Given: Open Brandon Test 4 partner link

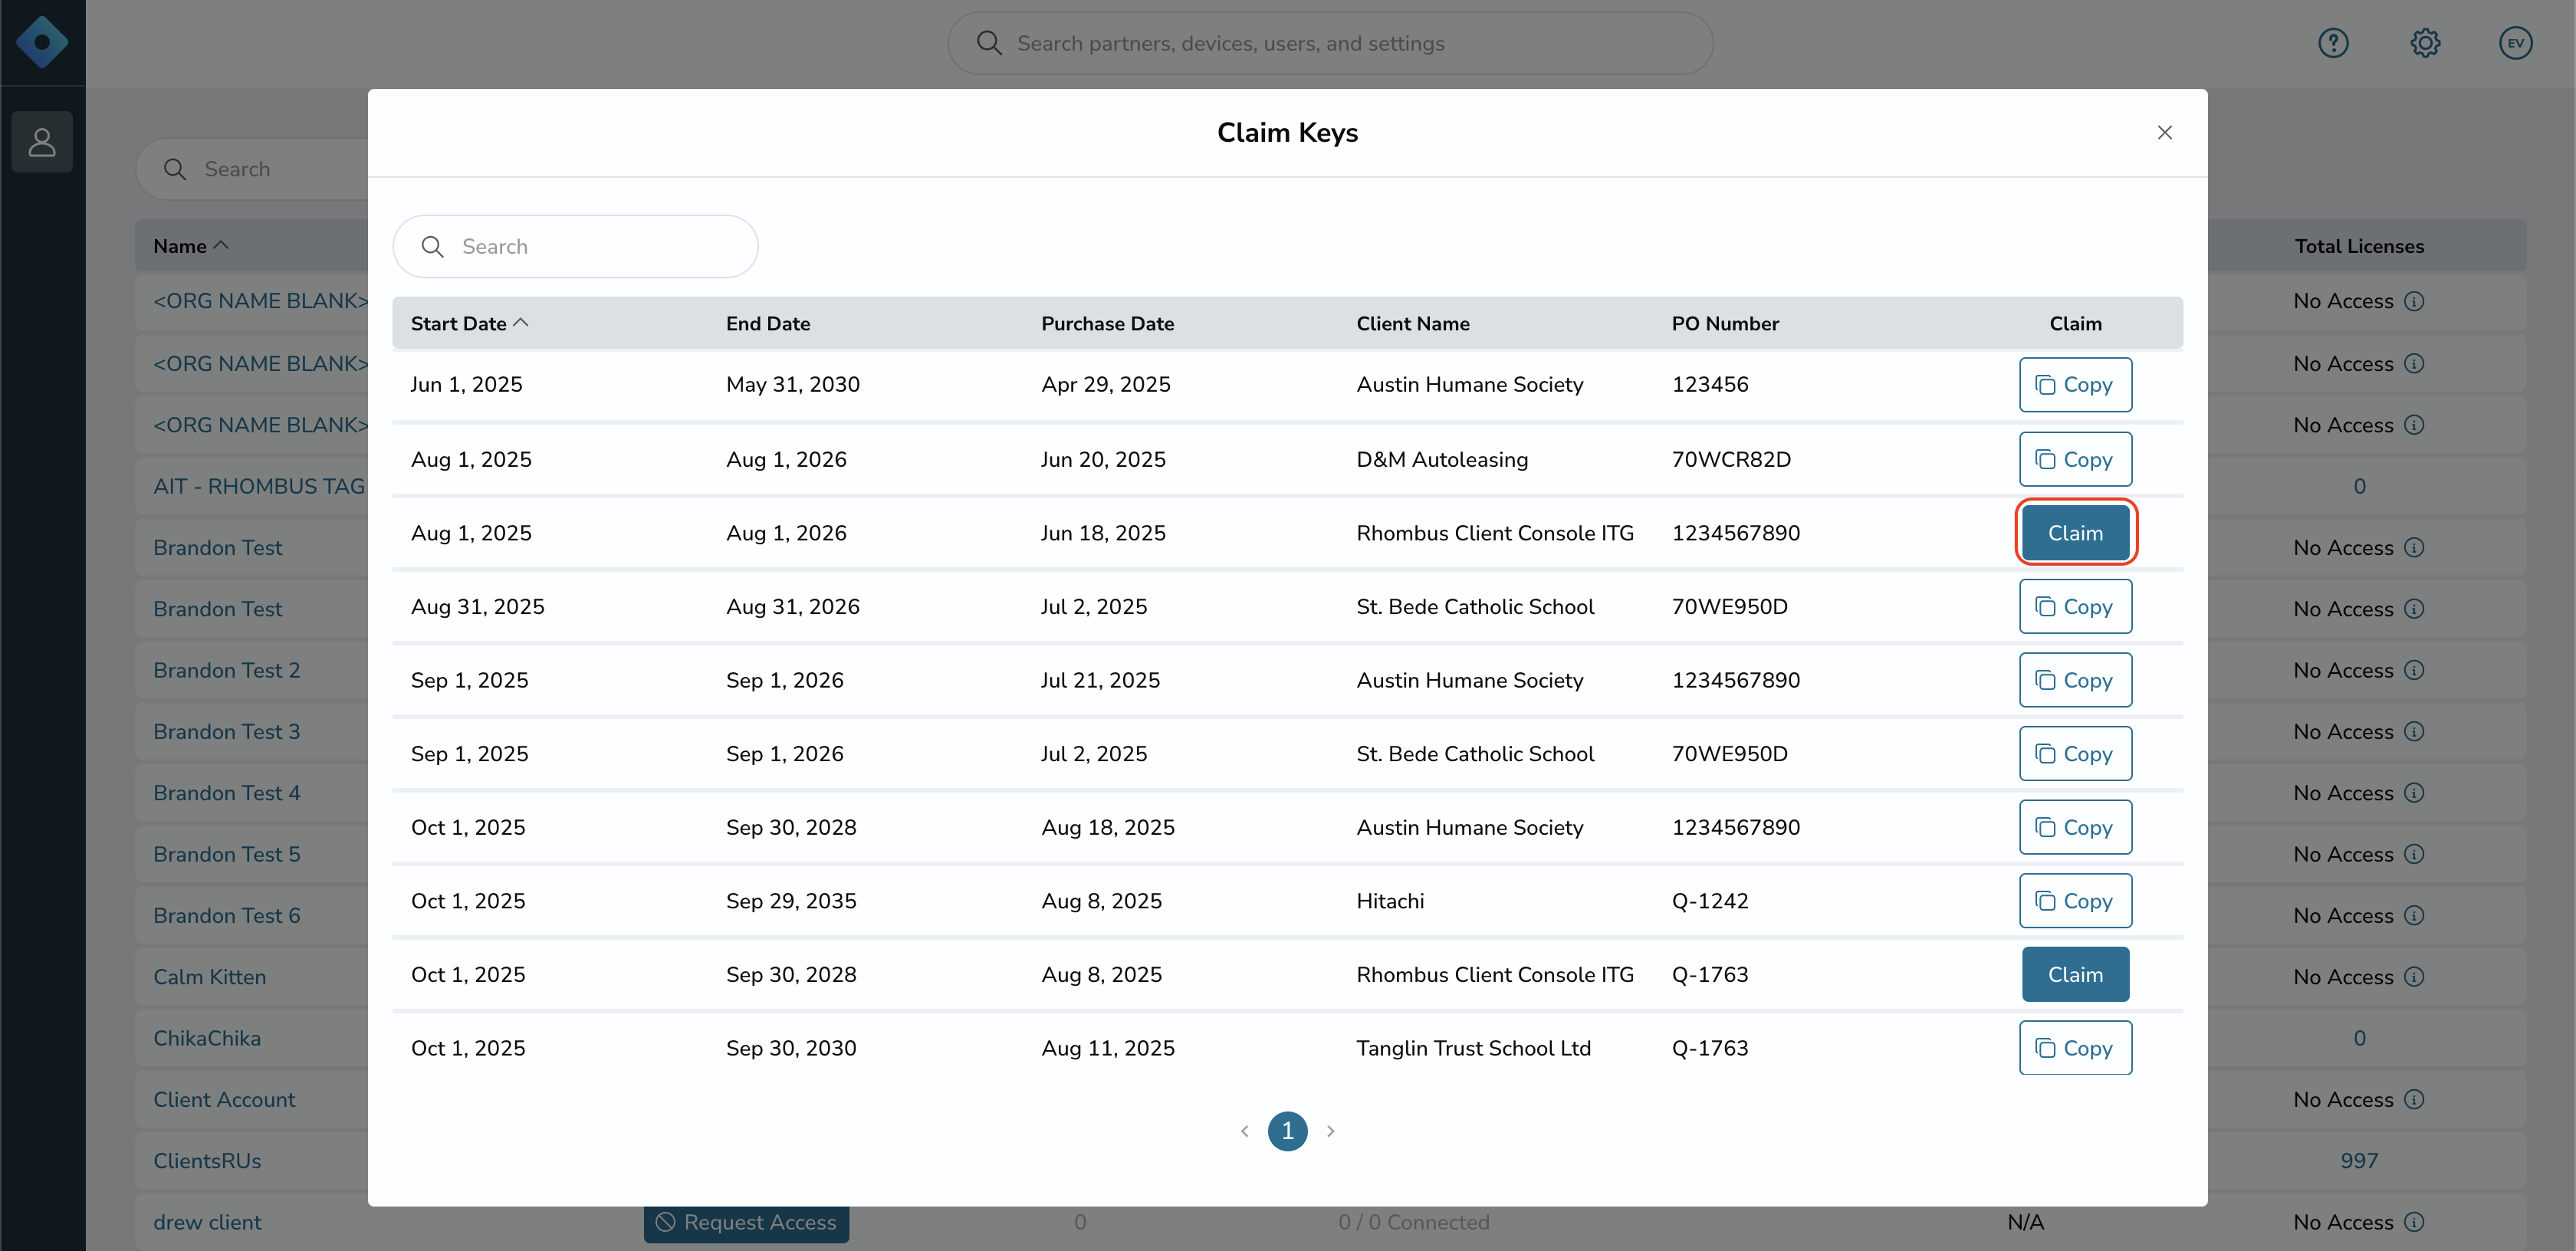Looking at the screenshot, I should click(226, 793).
